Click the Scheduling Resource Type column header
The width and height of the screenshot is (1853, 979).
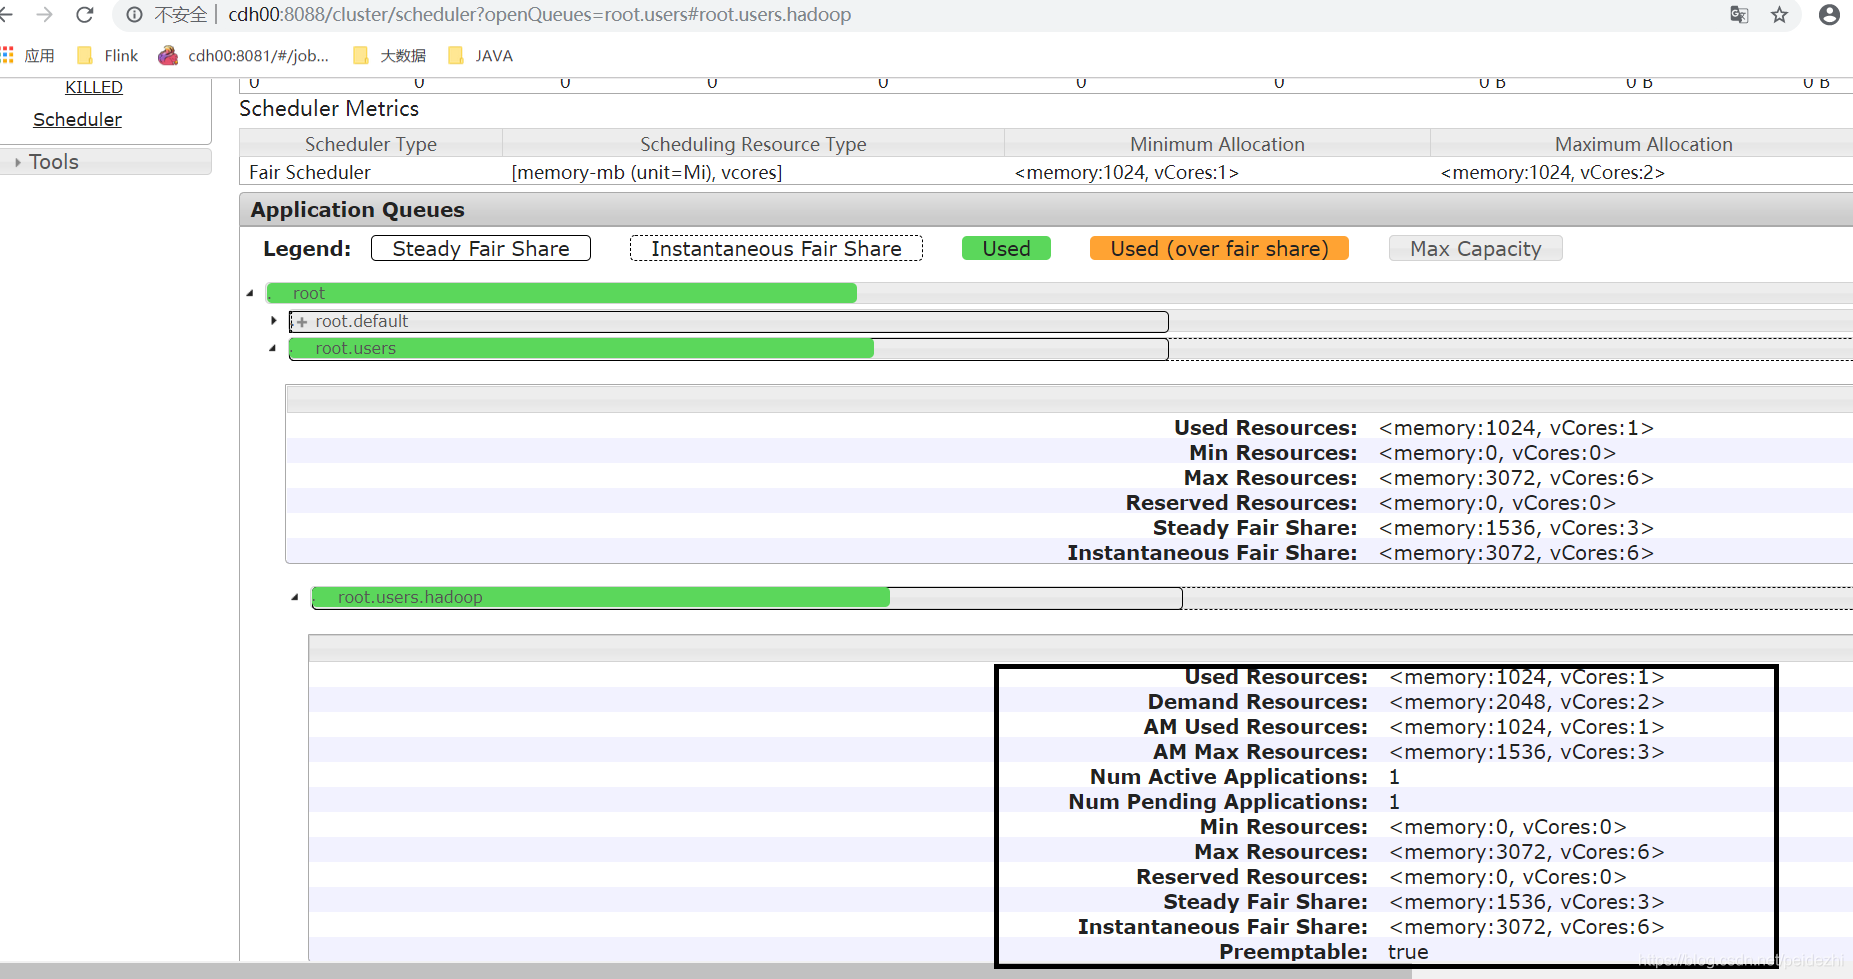[753, 144]
